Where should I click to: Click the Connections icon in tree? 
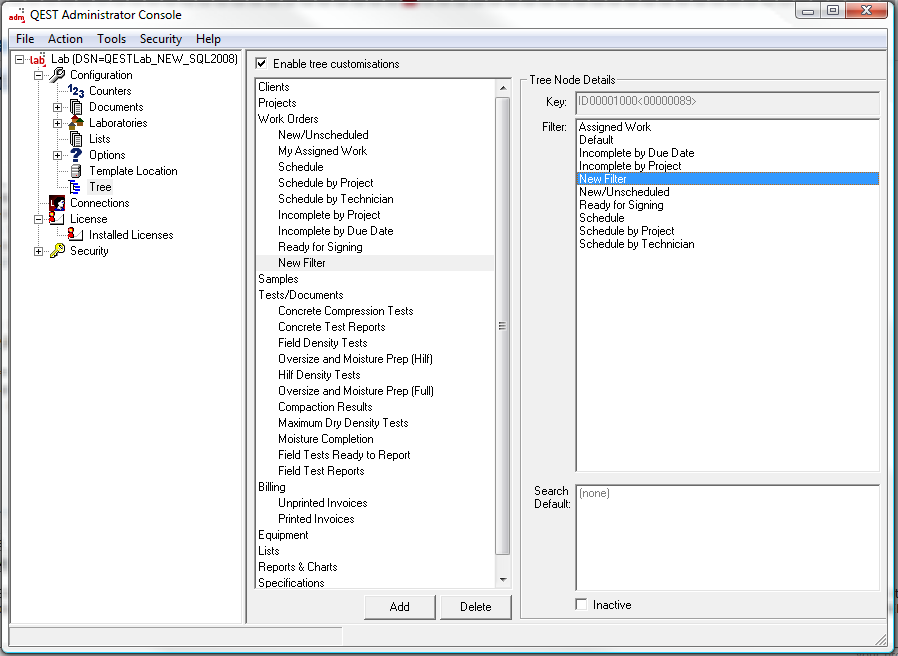(x=57, y=203)
